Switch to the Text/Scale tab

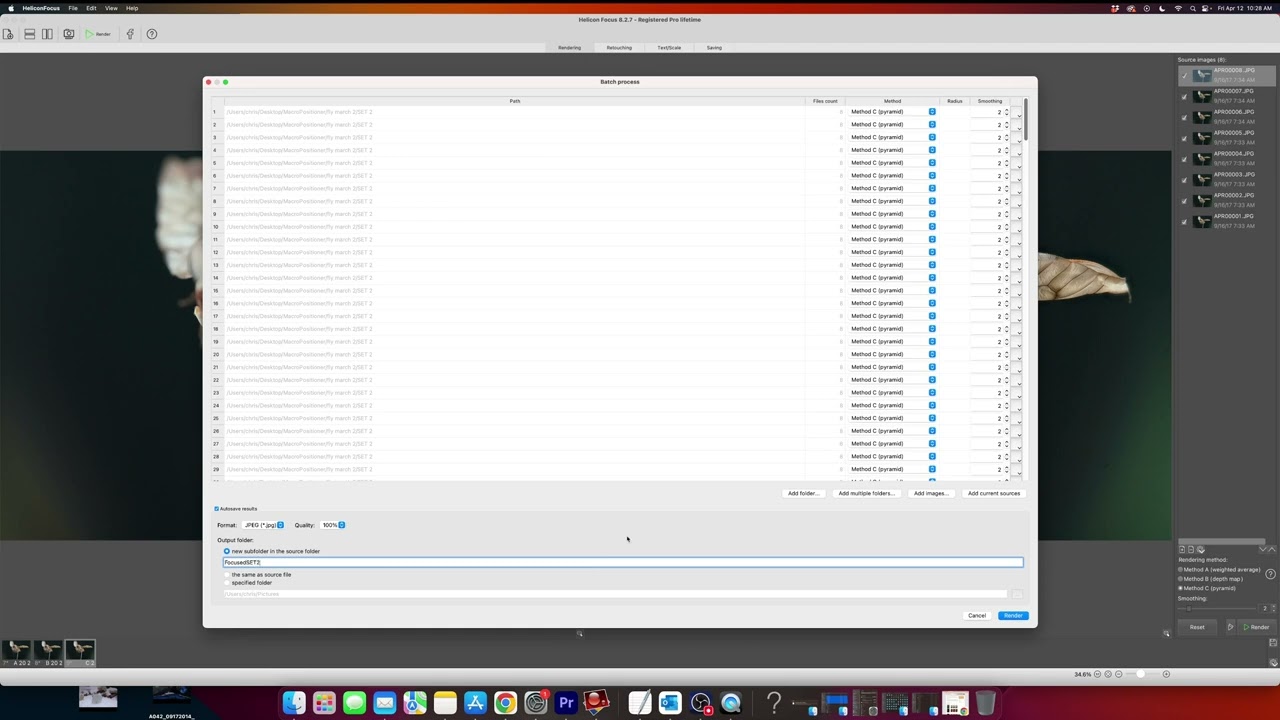pyautogui.click(x=669, y=48)
